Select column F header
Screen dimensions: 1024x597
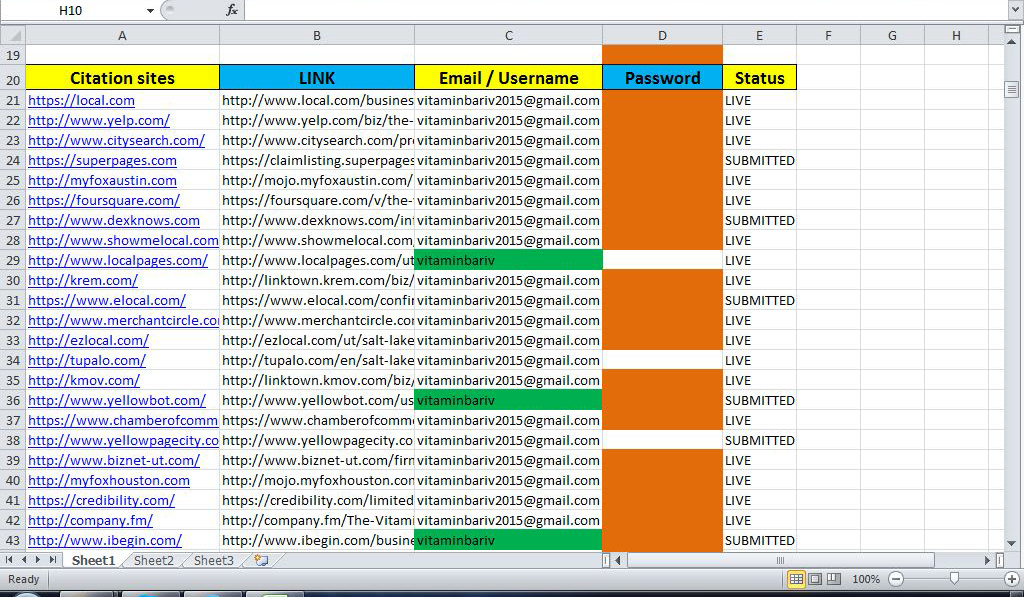[828, 35]
